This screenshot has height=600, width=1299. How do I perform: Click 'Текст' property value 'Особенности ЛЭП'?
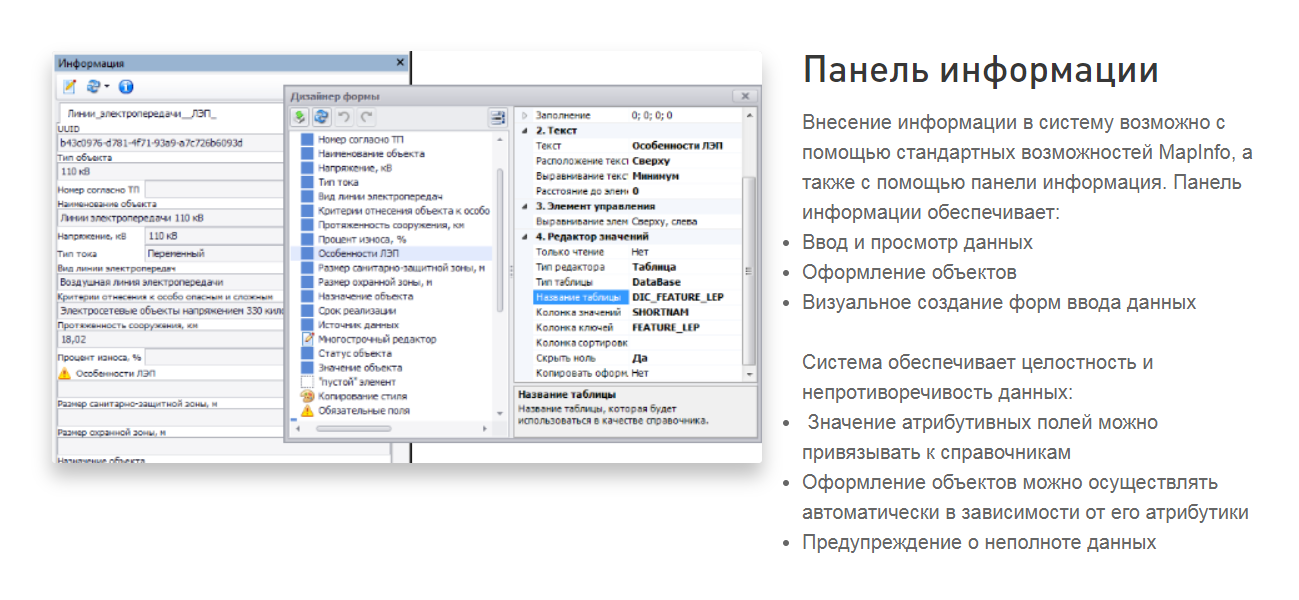coord(678,146)
